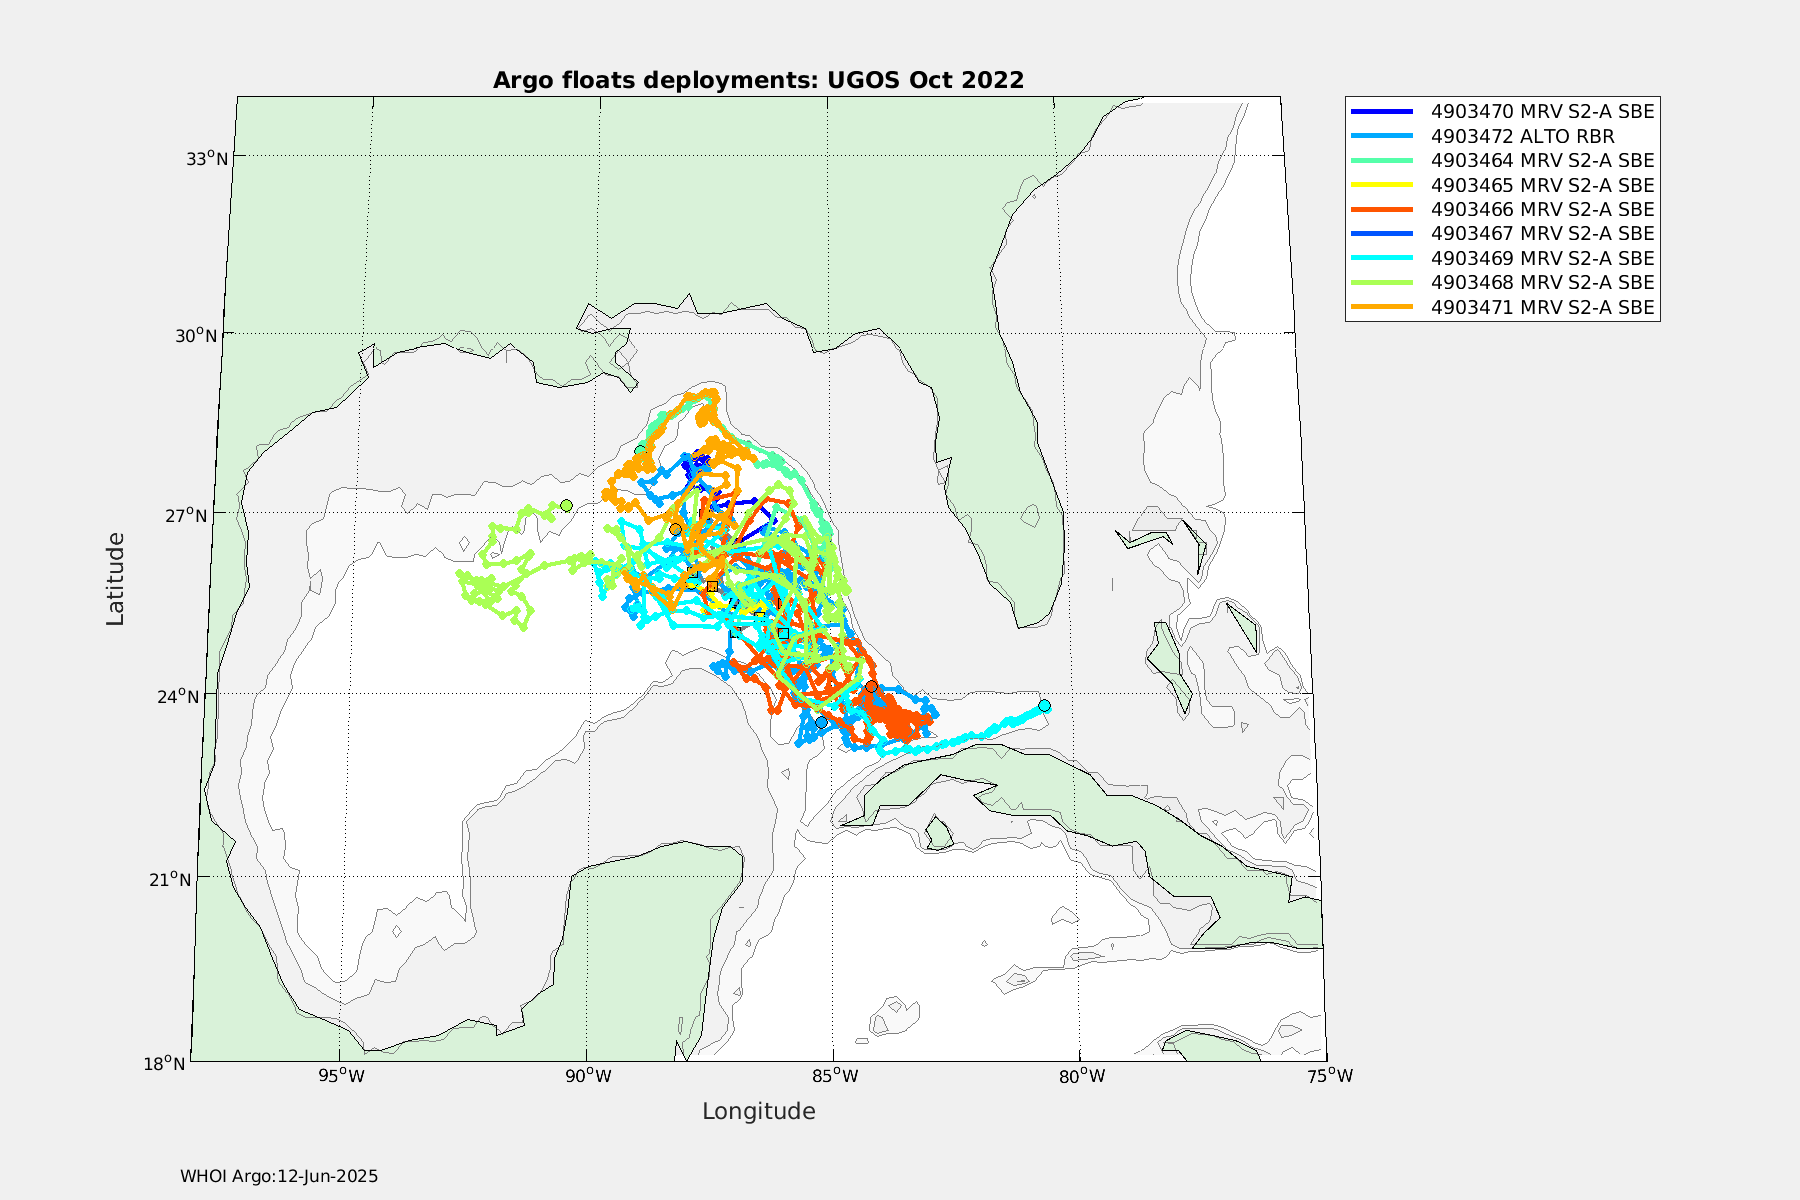Click the yellow line swatch for 4903465
This screenshot has width=1800, height=1200.
1381,185
